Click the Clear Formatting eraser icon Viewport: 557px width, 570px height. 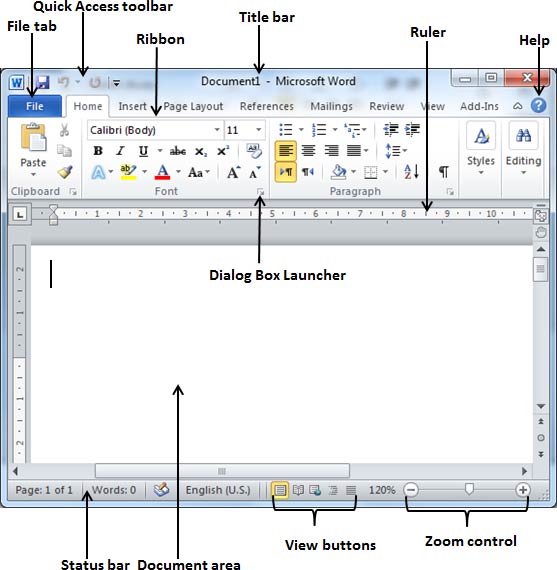pos(254,151)
